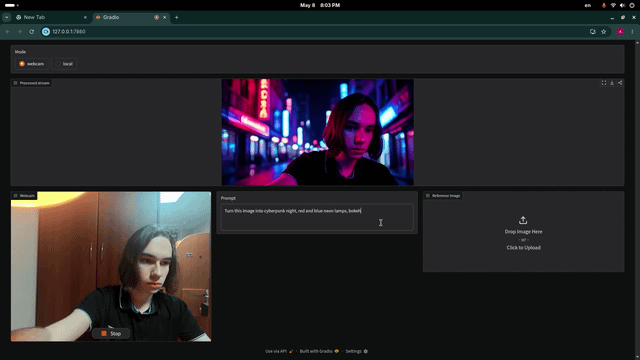Click the Processed stream label icon
Viewport: 640px width, 360px height.
click(16, 83)
